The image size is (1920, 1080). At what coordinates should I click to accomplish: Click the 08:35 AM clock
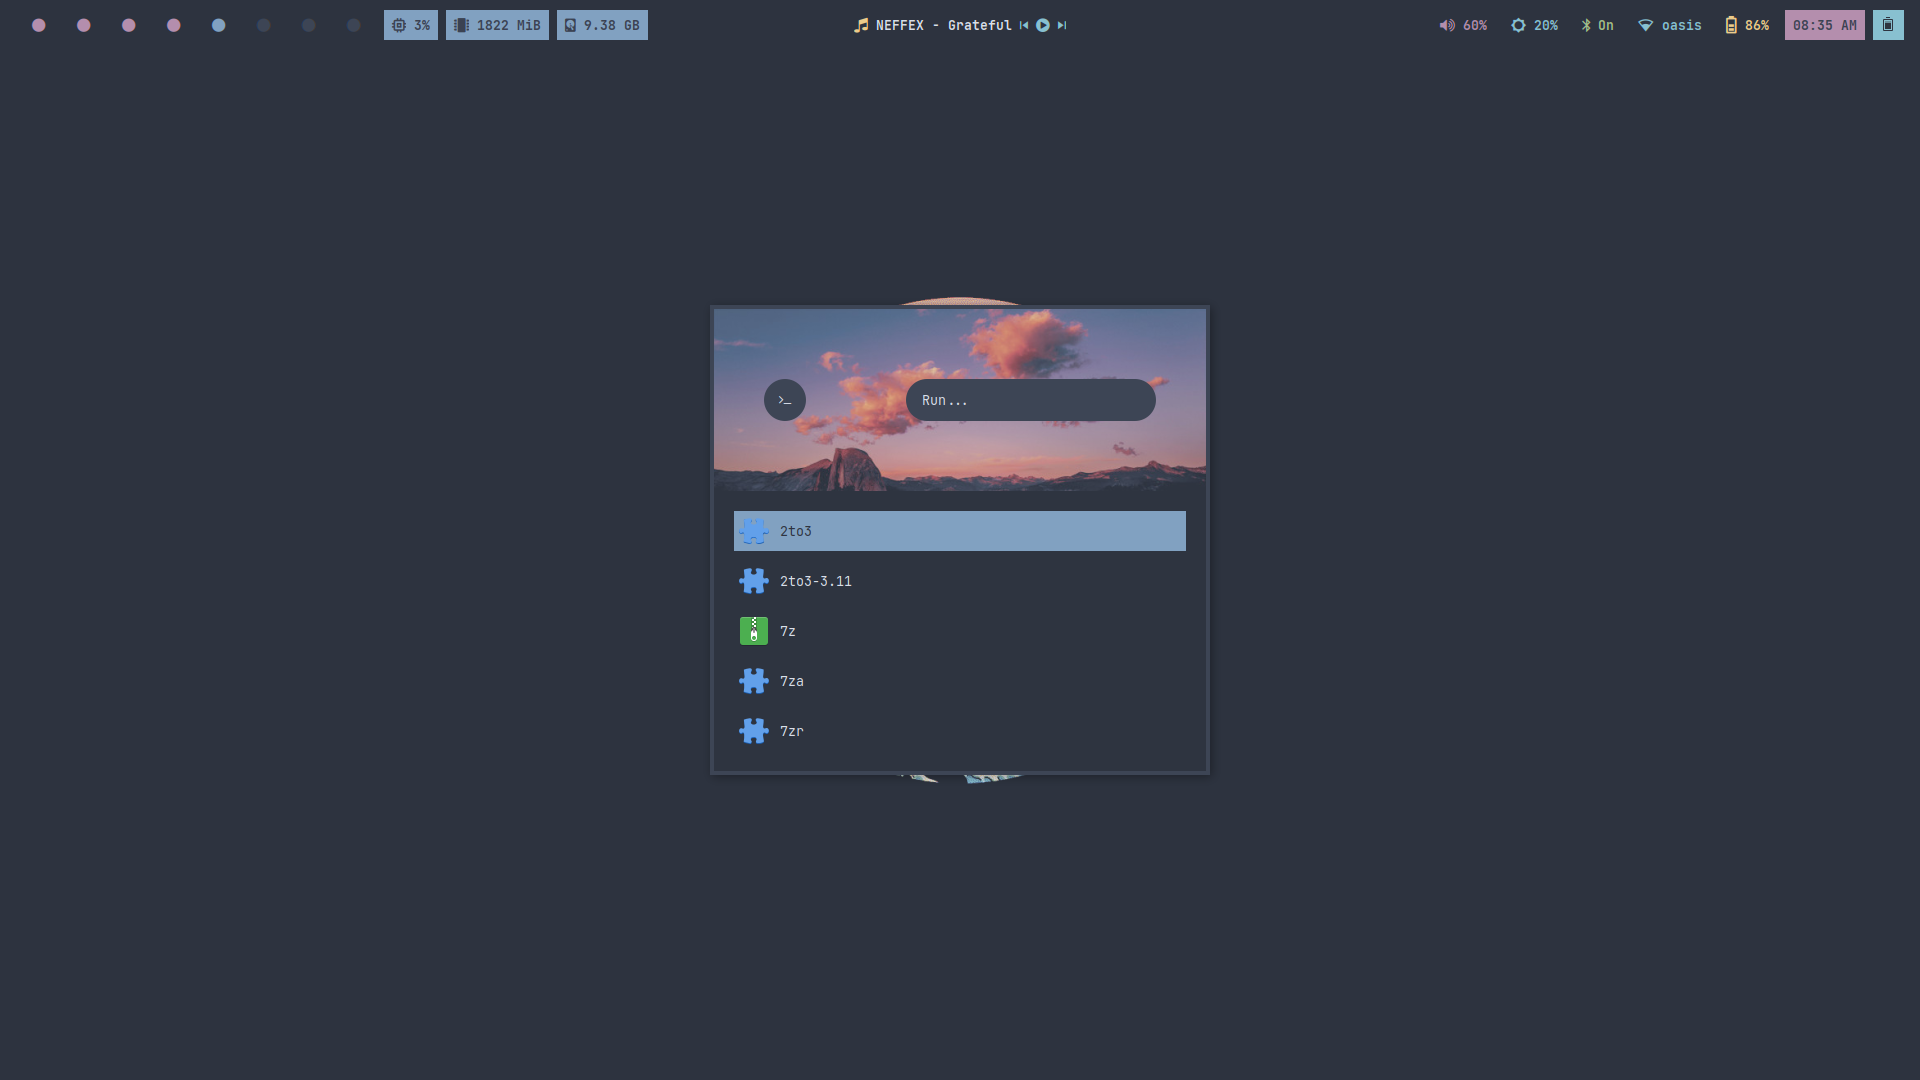[1824, 25]
